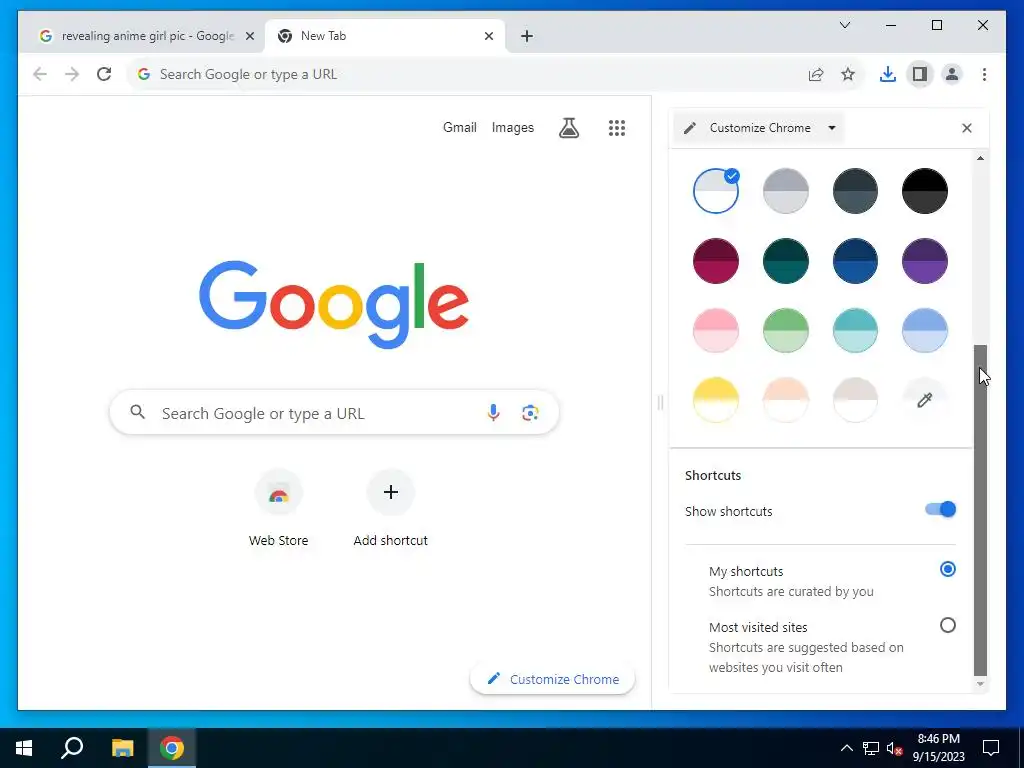The width and height of the screenshot is (1024, 768).
Task: Open the Downloads icon in toolbar
Action: [888, 74]
